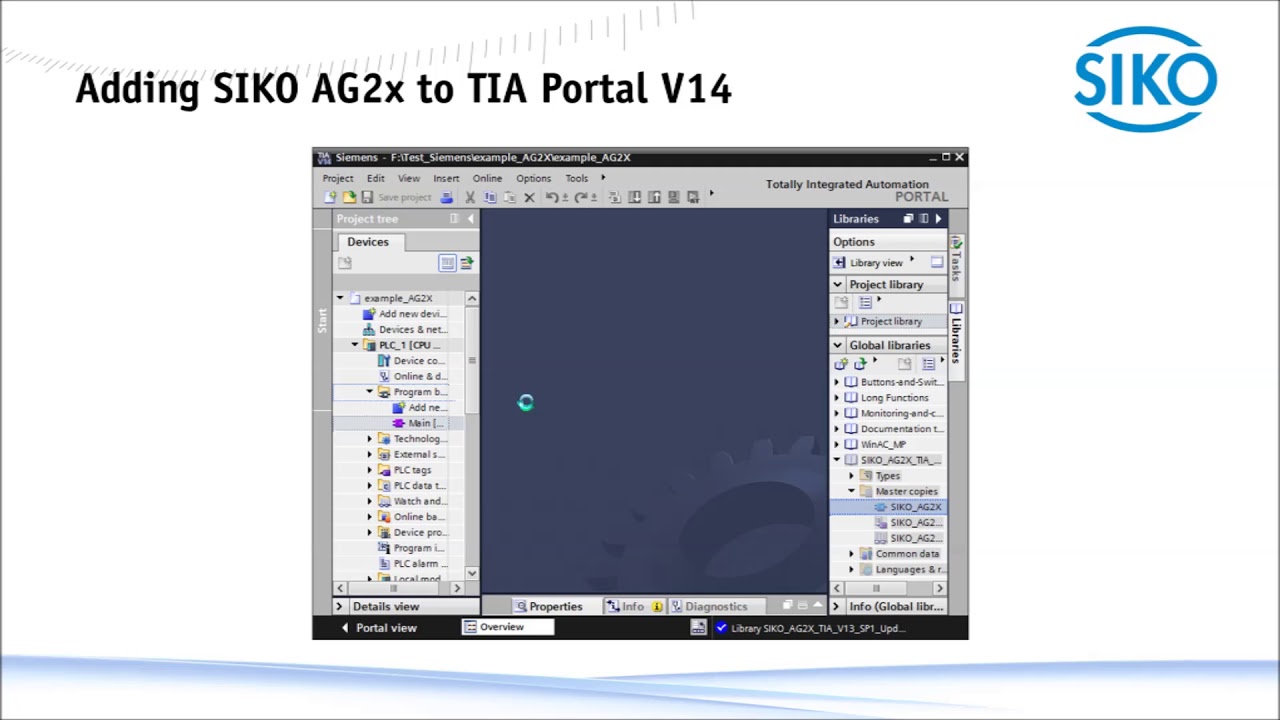Expand the Long Functions global library
This screenshot has height=720, width=1280.
coord(837,398)
